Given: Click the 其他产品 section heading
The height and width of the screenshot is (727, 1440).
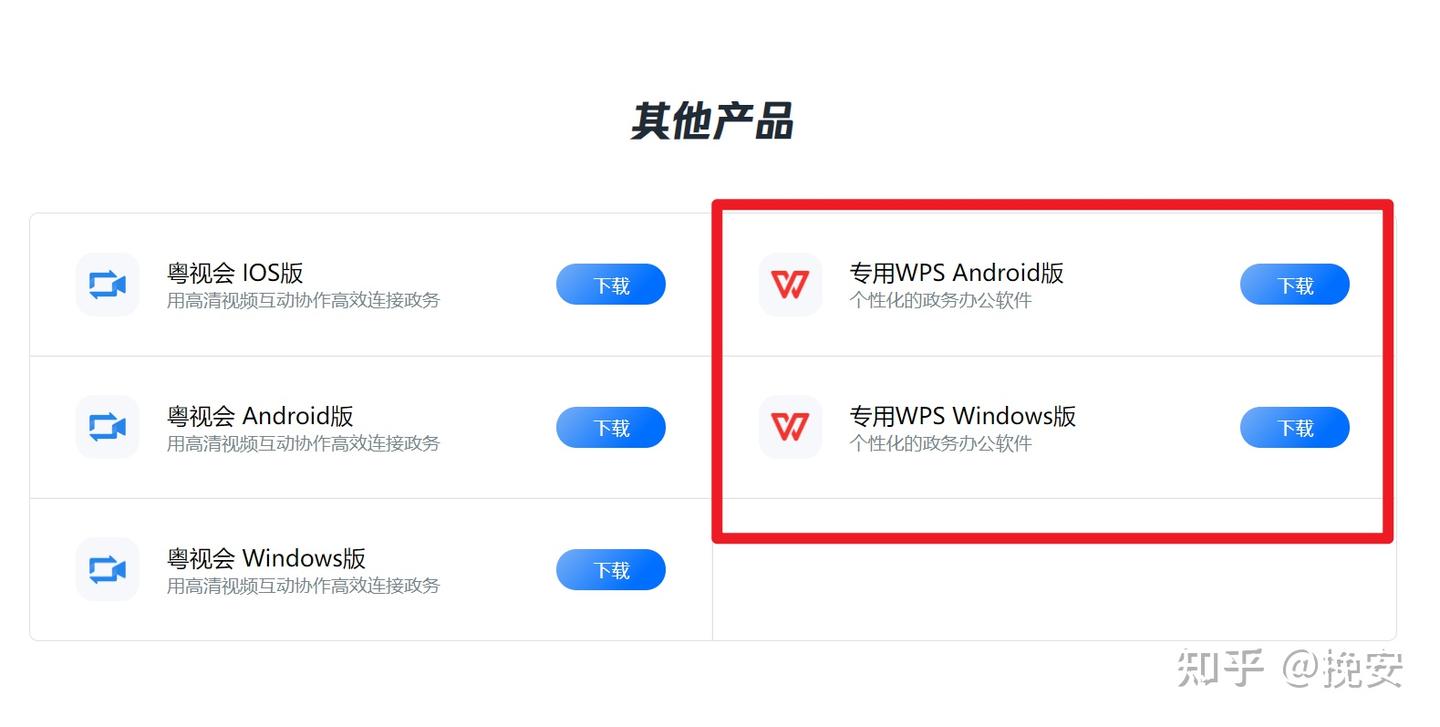Looking at the screenshot, I should point(712,121).
